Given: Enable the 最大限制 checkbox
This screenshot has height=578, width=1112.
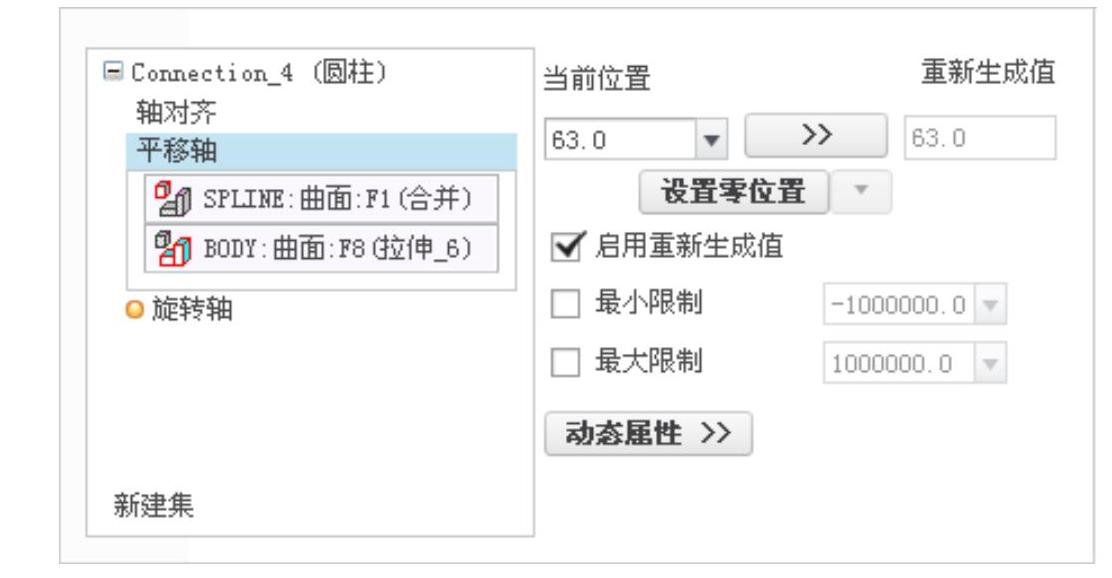Looking at the screenshot, I should (565, 362).
